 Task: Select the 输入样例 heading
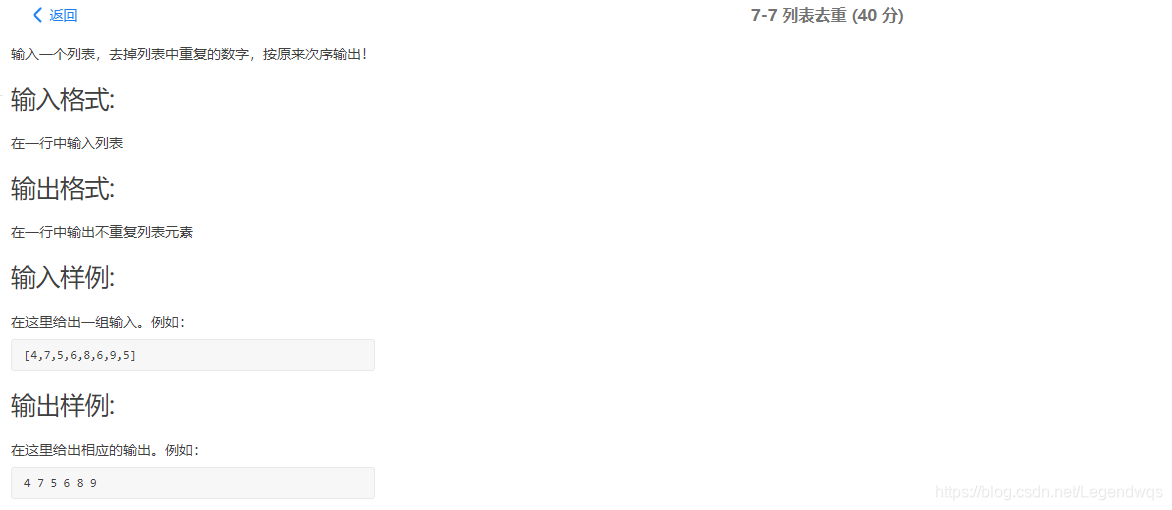(63, 278)
